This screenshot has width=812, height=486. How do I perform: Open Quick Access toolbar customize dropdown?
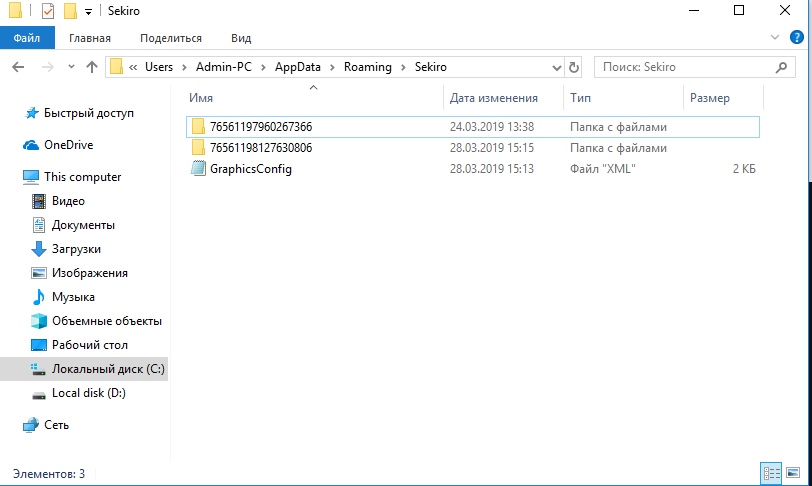pos(88,11)
